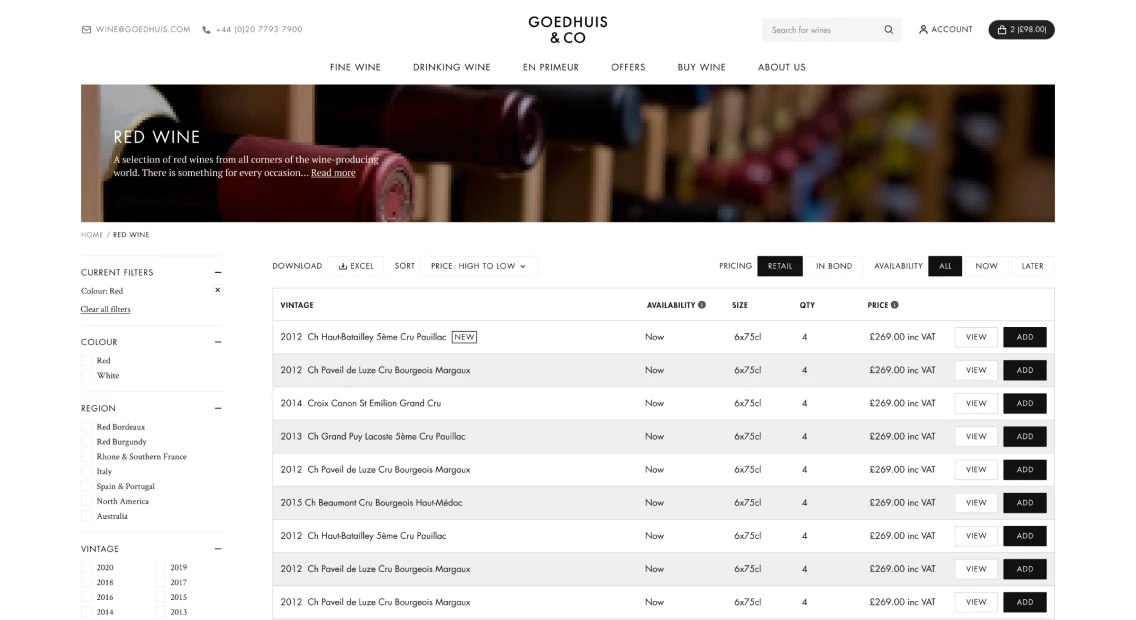This screenshot has height=620, width=1136.
Task: Click the Price column info icon
Action: click(x=895, y=305)
